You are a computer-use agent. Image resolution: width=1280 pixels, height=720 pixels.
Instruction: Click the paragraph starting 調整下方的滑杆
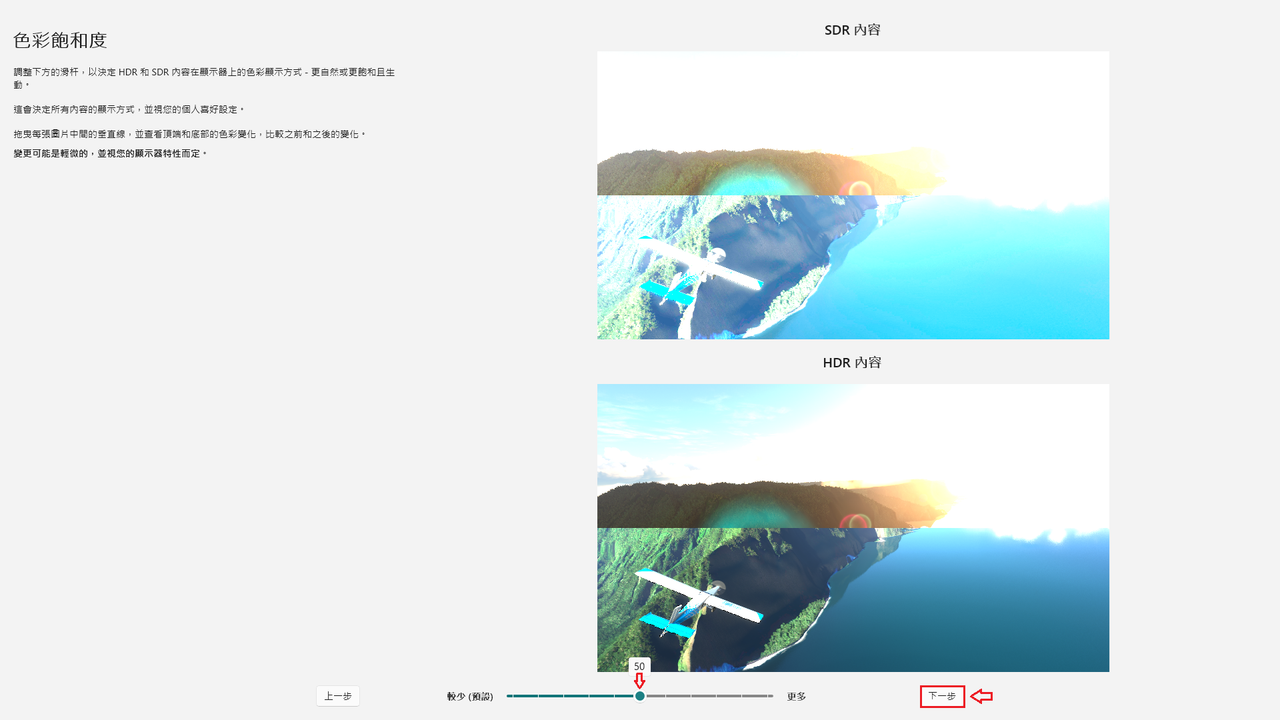[x=205, y=78]
